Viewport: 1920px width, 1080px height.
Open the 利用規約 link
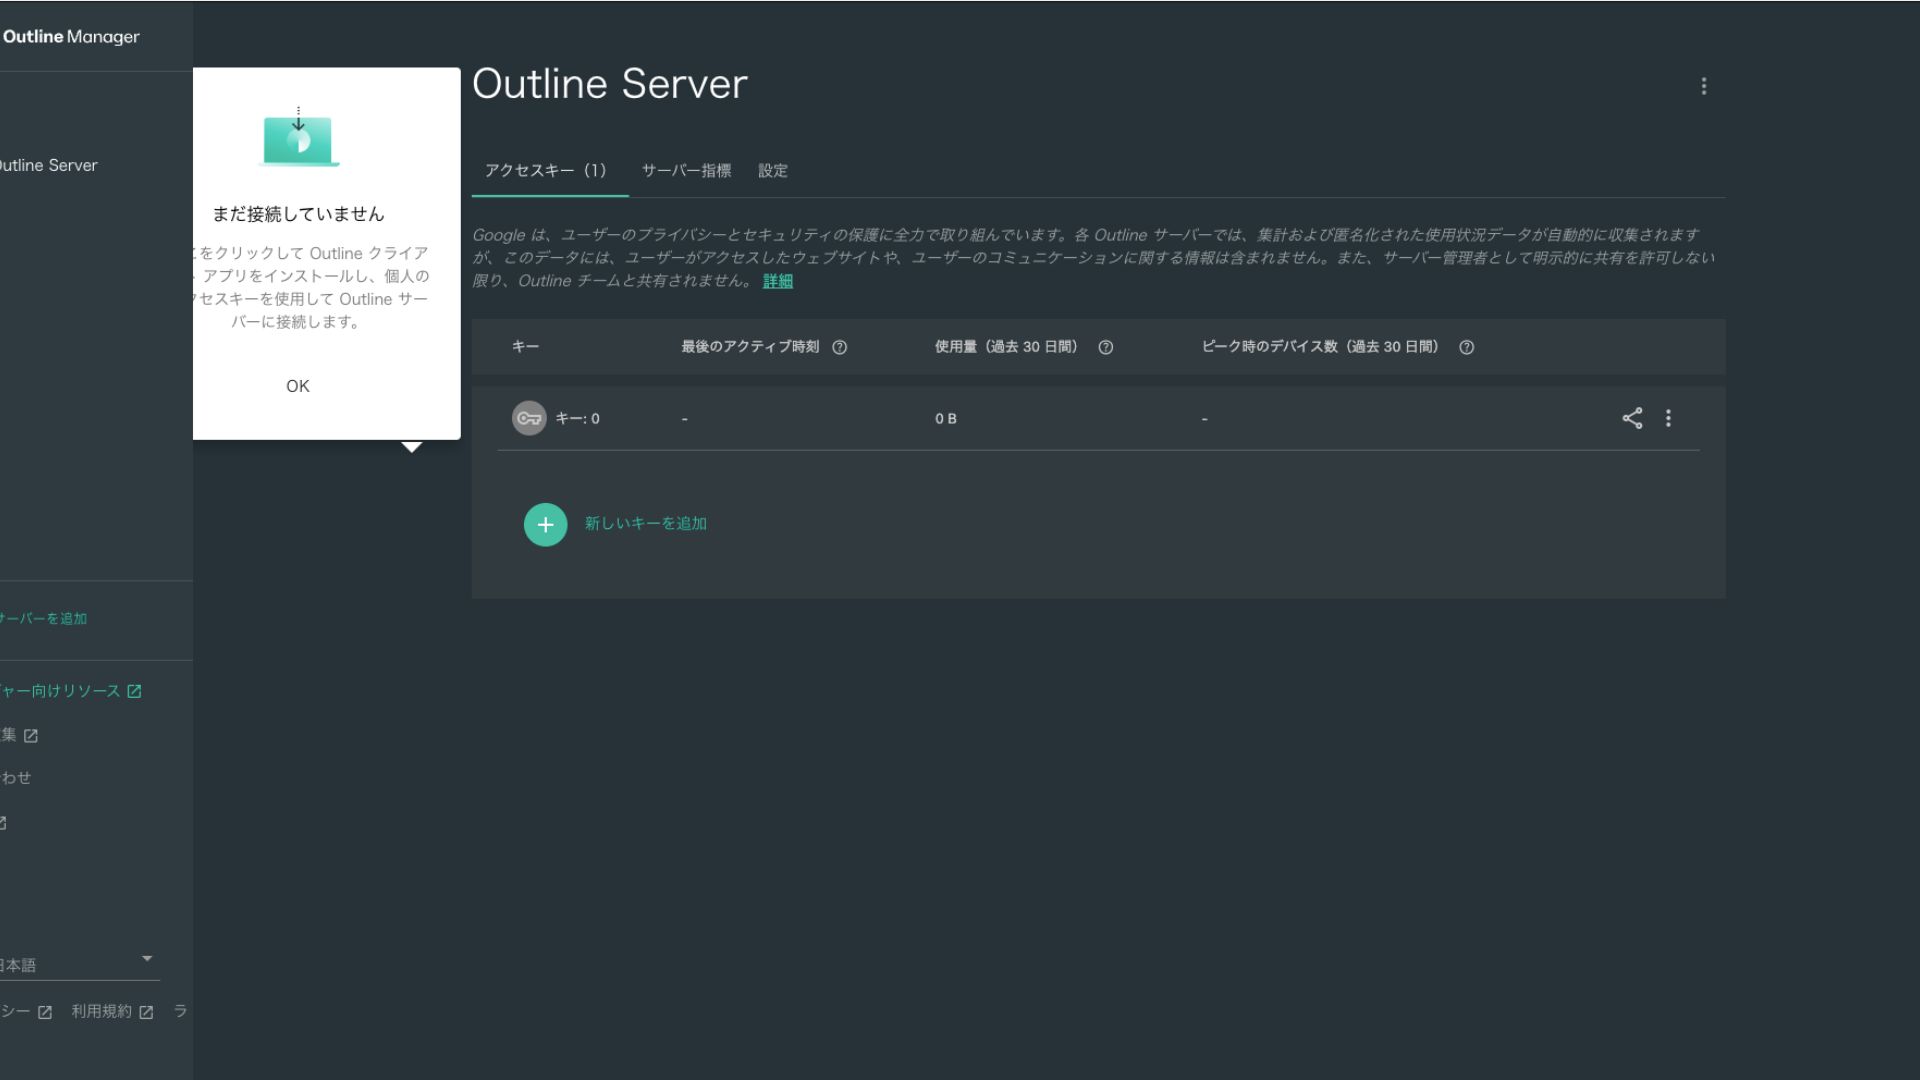tap(112, 1012)
